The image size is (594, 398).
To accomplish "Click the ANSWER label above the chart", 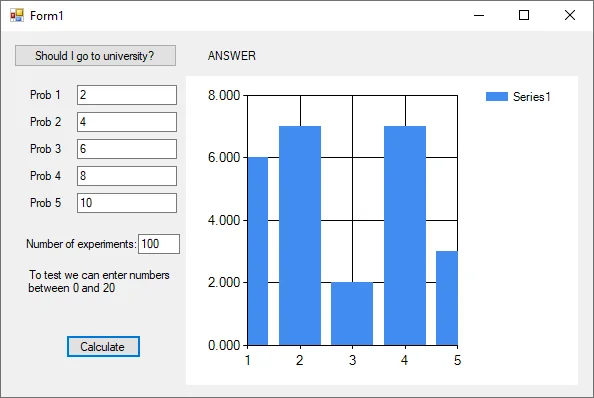I will pos(231,56).
